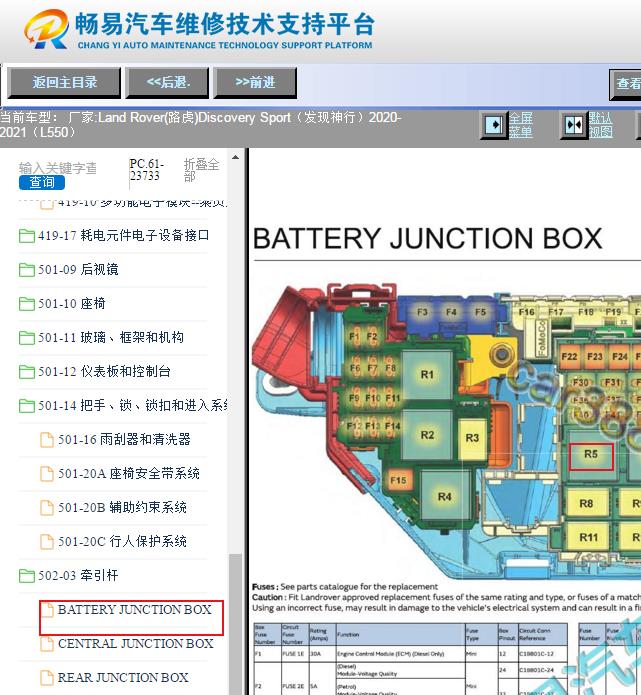Click relay R8 in diagram
The image size is (641, 695).
pos(586,504)
